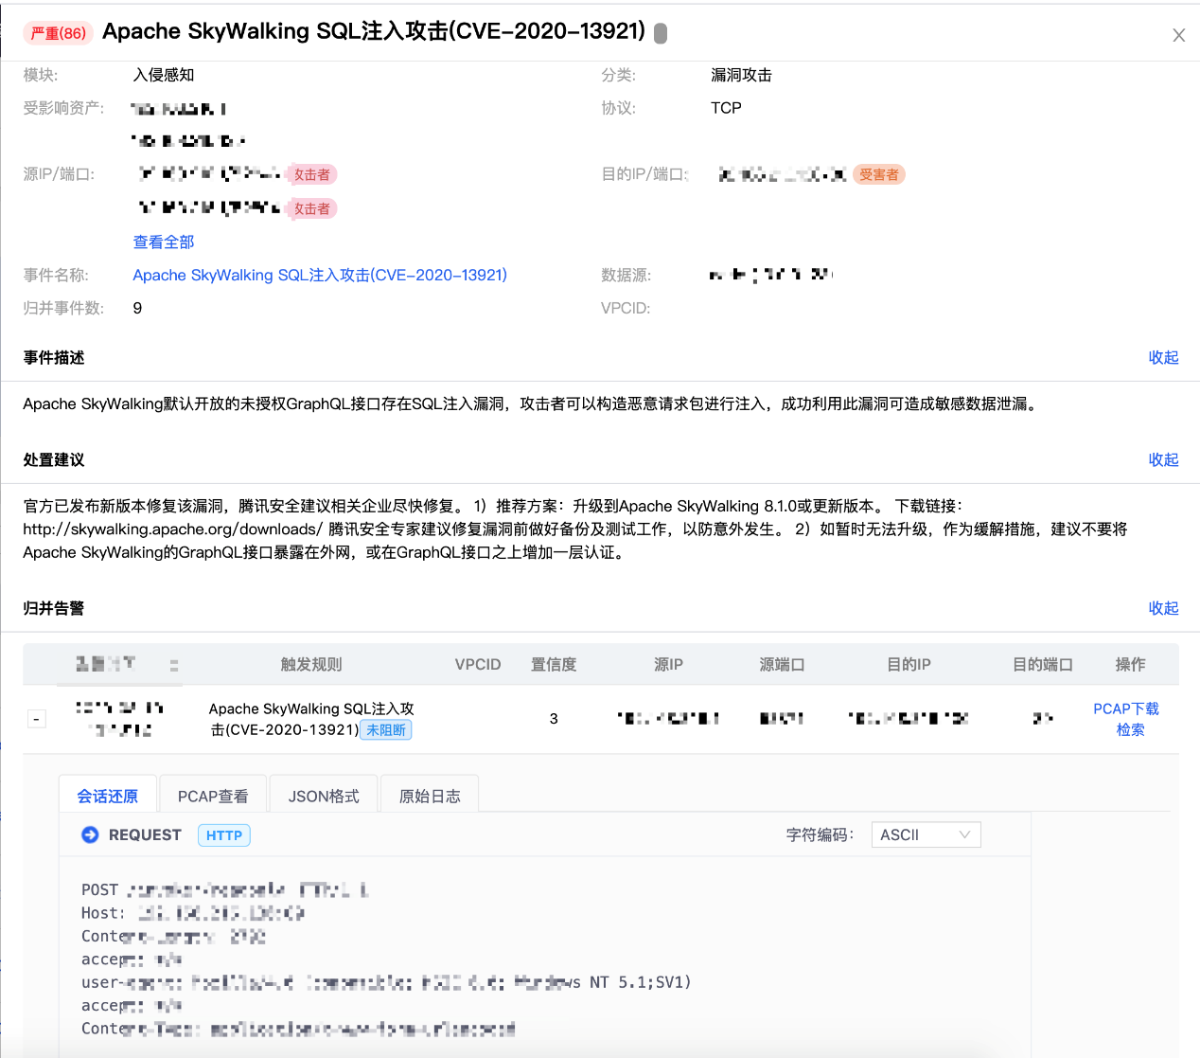Open the event name link for CVE-2020-13921
Image resolution: width=1200 pixels, height=1058 pixels.
click(x=320, y=275)
